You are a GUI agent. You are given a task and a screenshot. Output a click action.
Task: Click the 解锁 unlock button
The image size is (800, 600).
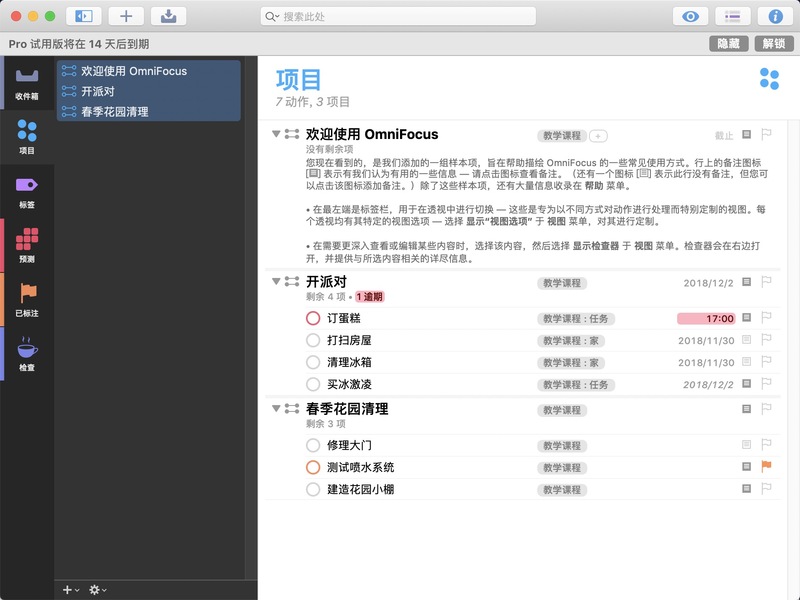coord(773,44)
